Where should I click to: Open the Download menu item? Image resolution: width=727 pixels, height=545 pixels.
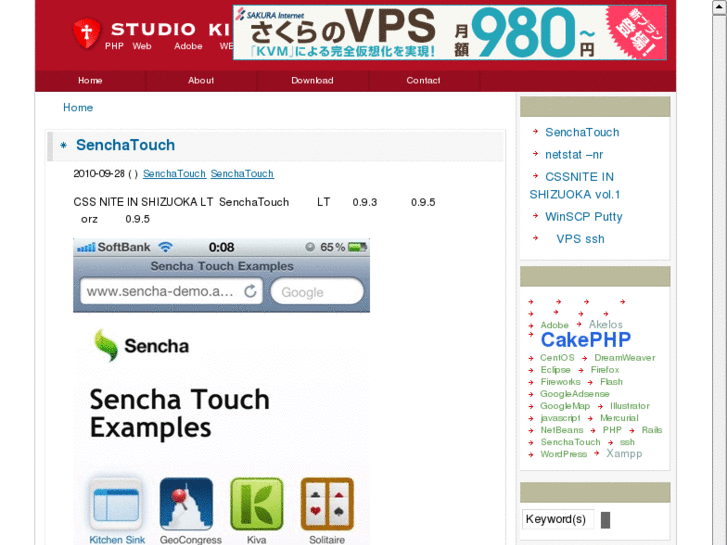pos(312,81)
